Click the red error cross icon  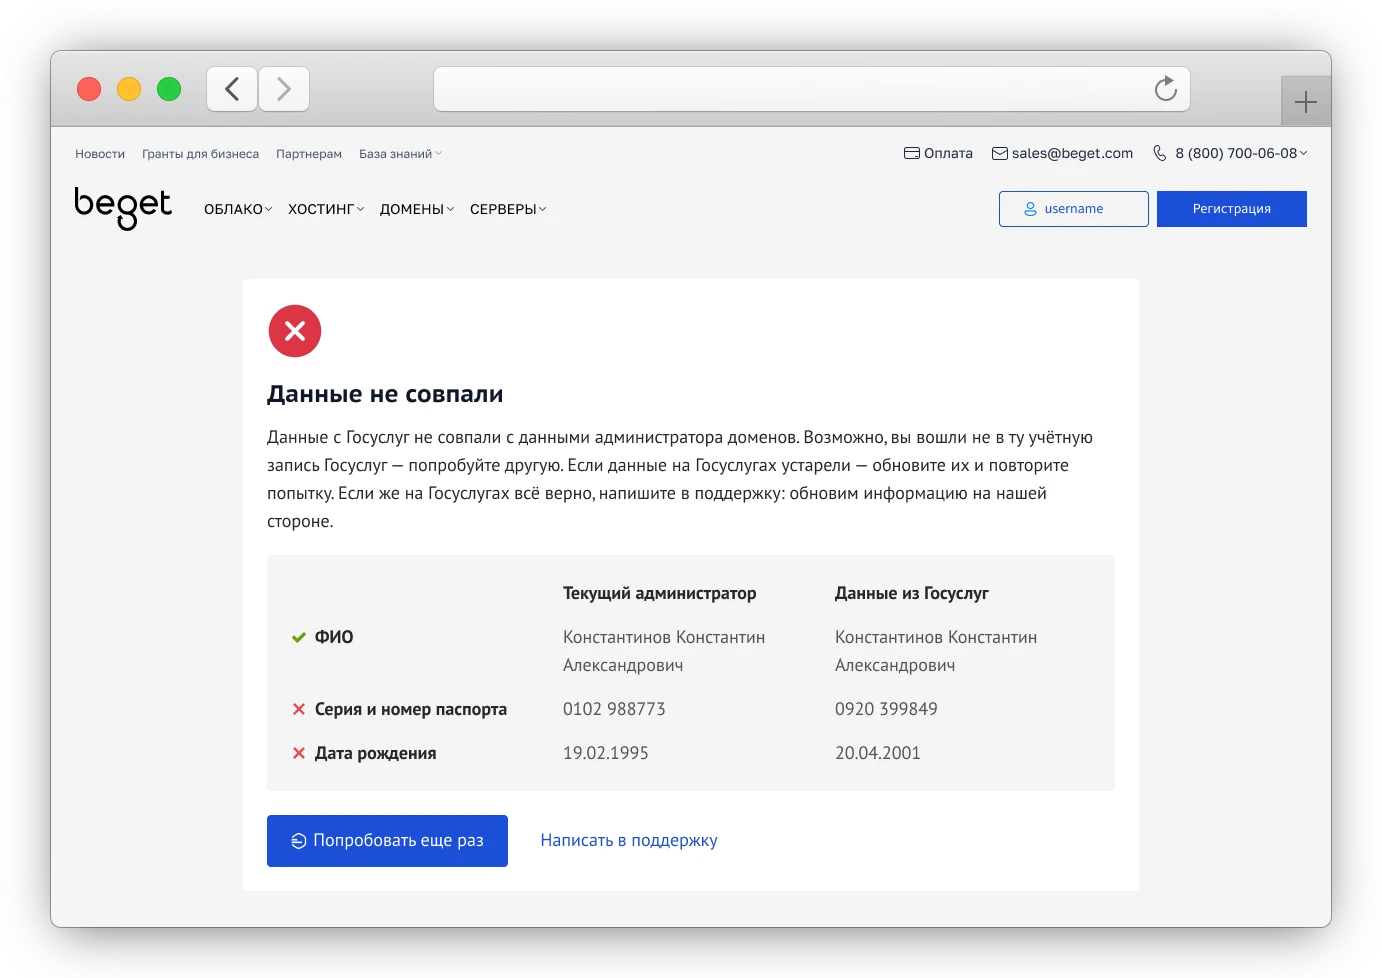coord(295,331)
